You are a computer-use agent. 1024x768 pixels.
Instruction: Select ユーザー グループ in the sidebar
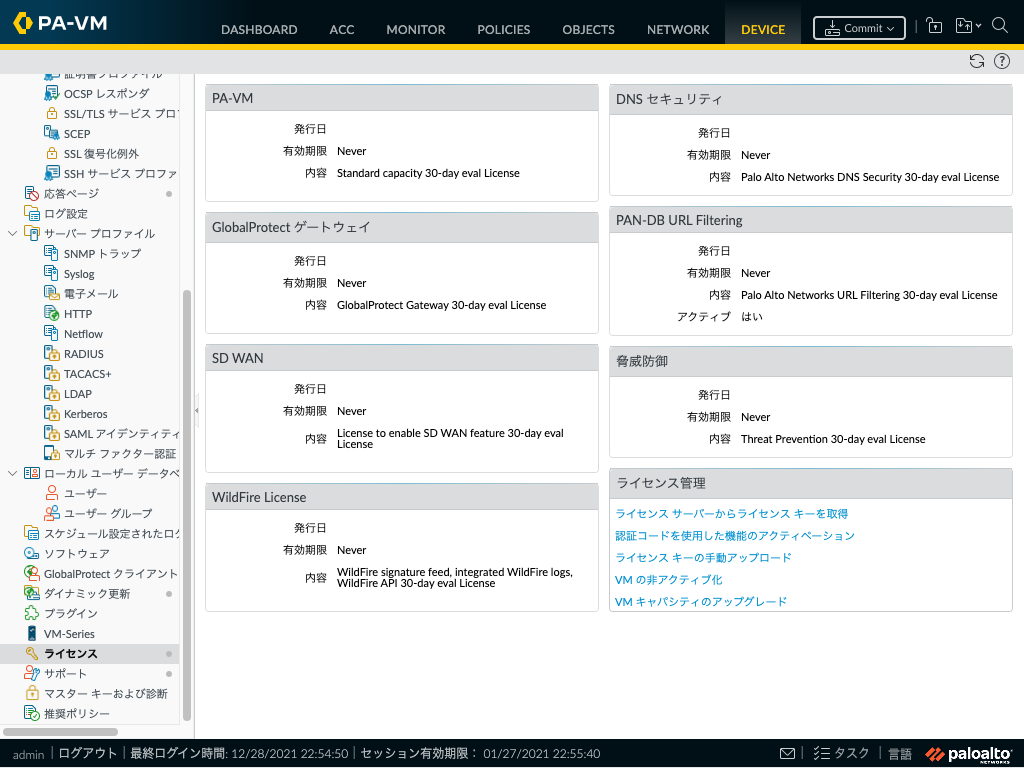coord(108,513)
